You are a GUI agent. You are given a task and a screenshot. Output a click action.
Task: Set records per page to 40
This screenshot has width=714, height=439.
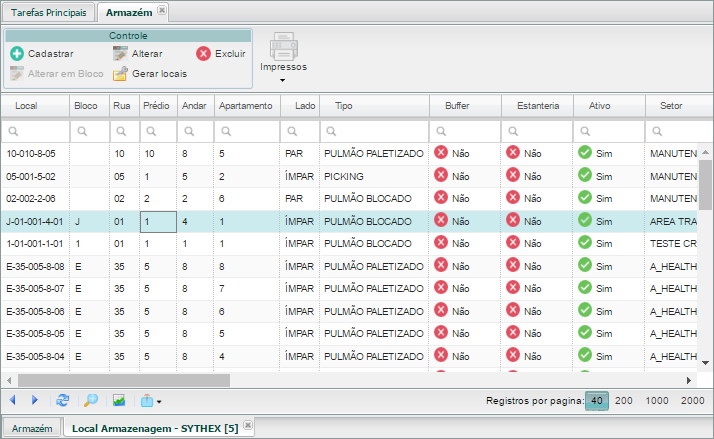tap(597, 401)
